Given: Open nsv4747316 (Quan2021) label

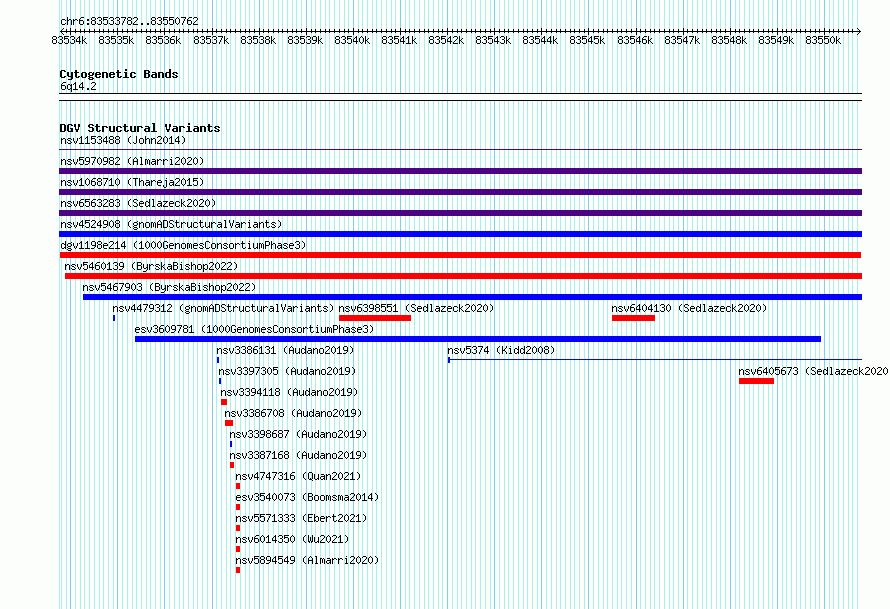Looking at the screenshot, I should tap(298, 476).
